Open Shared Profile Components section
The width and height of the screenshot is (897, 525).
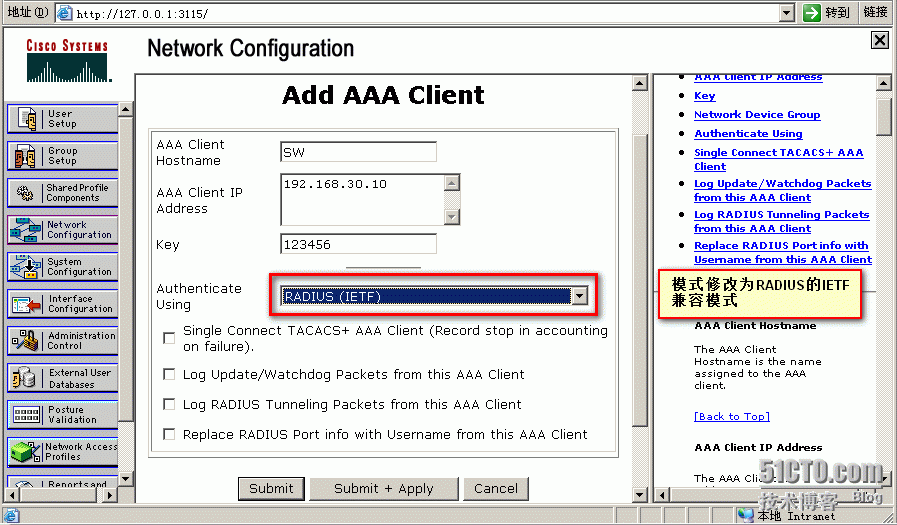[62, 193]
